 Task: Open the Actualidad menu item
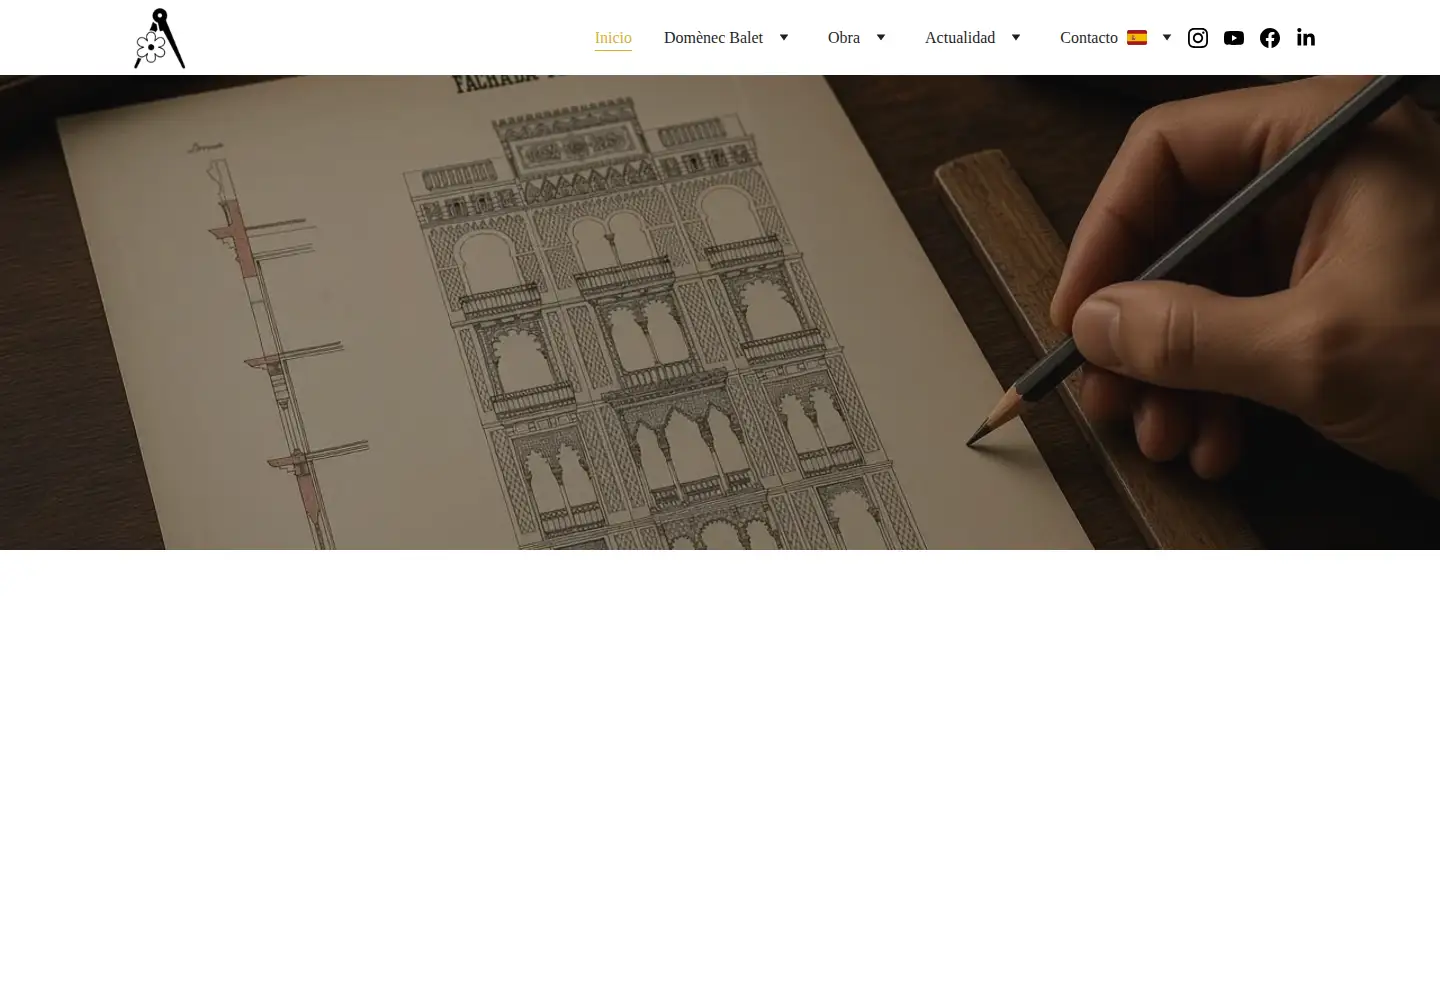960,38
